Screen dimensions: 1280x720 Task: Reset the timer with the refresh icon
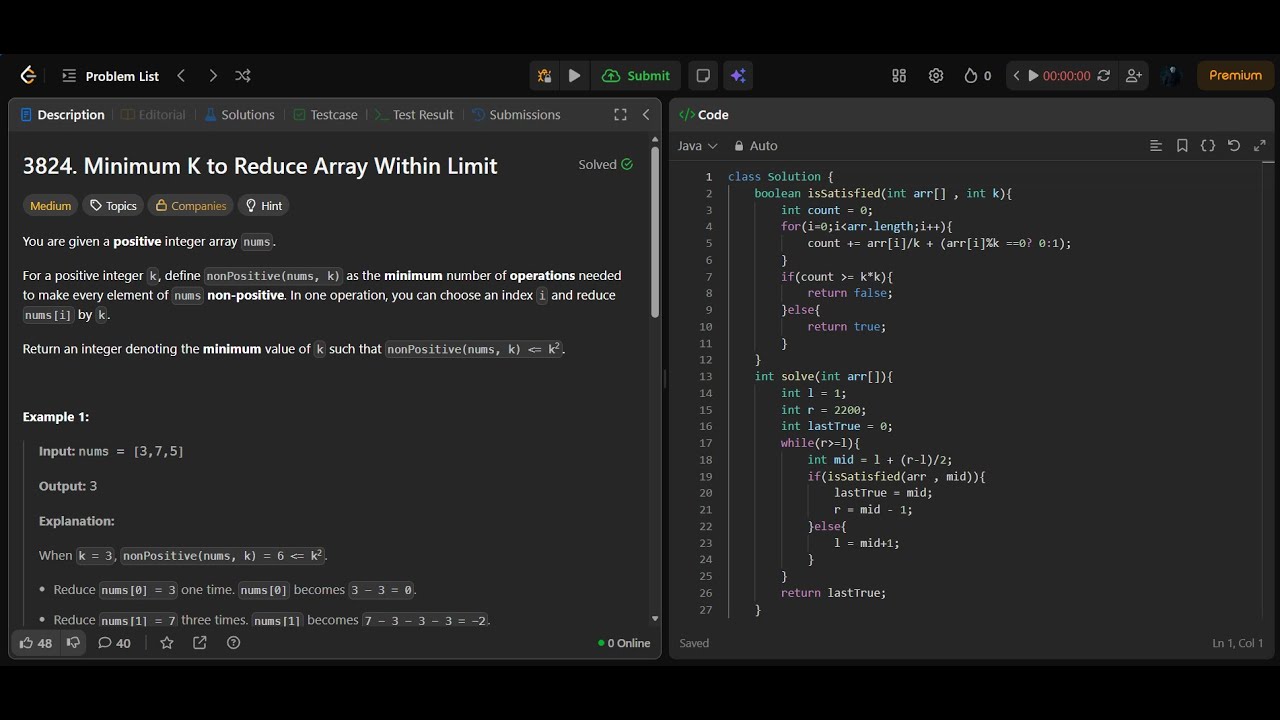[x=1104, y=75]
